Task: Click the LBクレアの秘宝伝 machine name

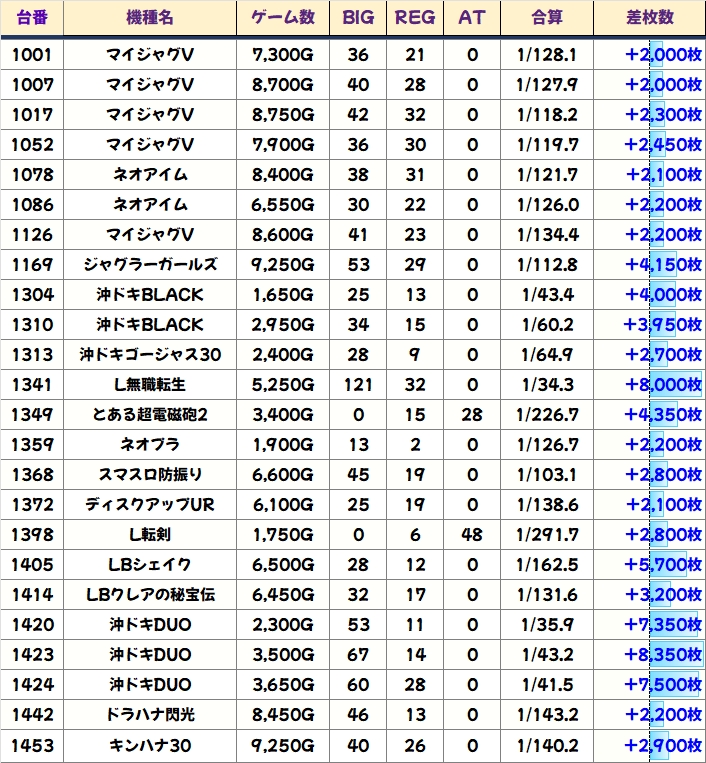Action: tap(149, 595)
